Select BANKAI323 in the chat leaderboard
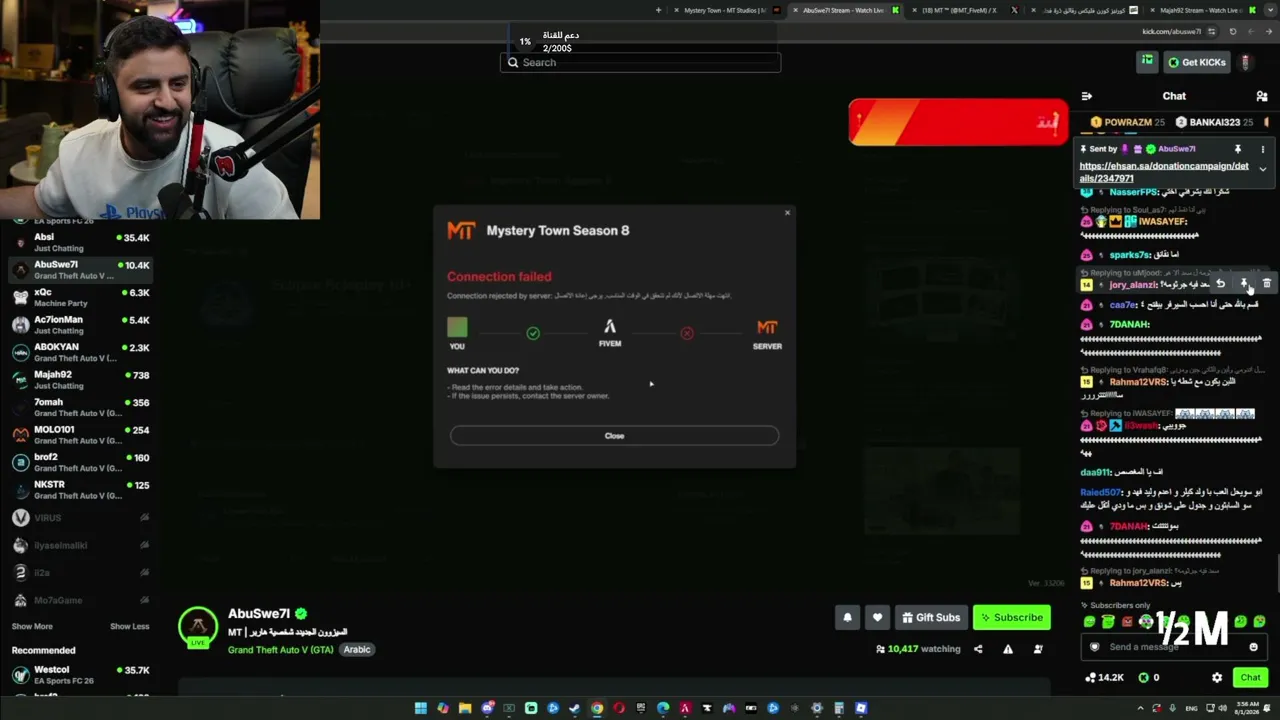This screenshot has height=720, width=1280. point(1213,122)
